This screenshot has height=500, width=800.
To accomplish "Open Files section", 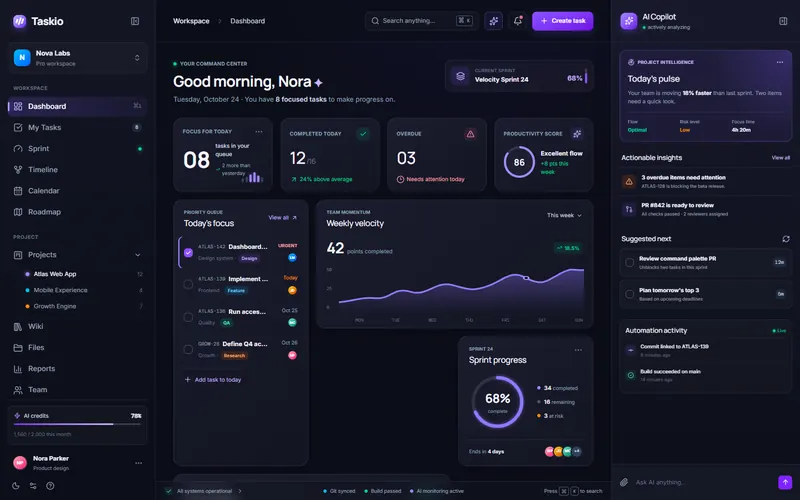I will (x=78, y=347).
